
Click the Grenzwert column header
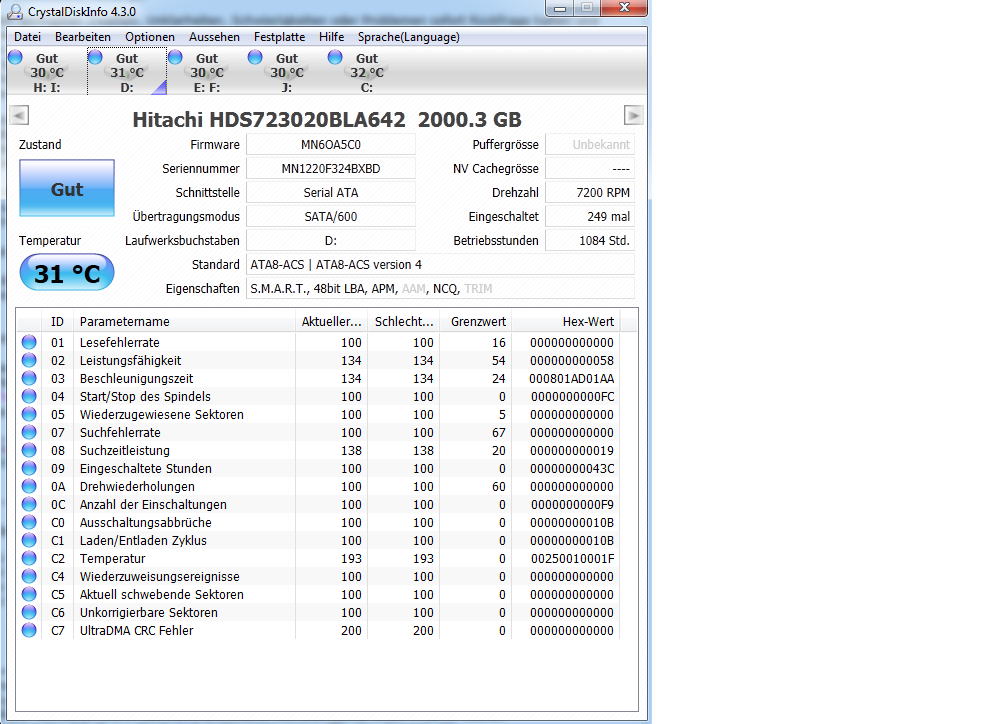pos(476,321)
